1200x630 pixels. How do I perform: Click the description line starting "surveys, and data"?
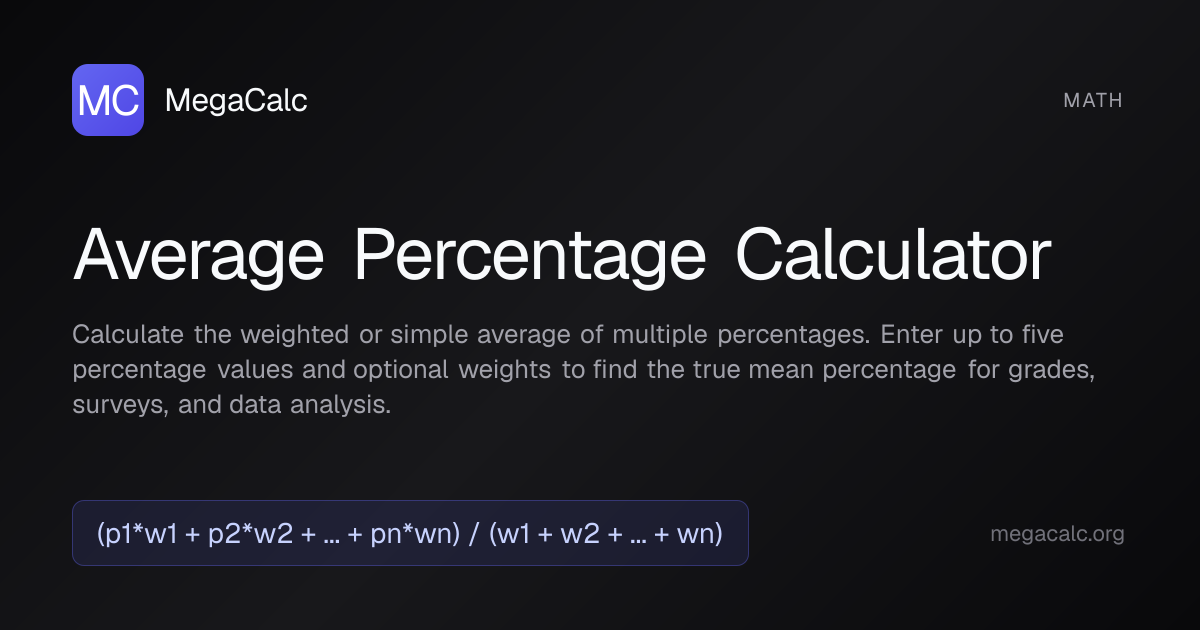[x=231, y=405]
